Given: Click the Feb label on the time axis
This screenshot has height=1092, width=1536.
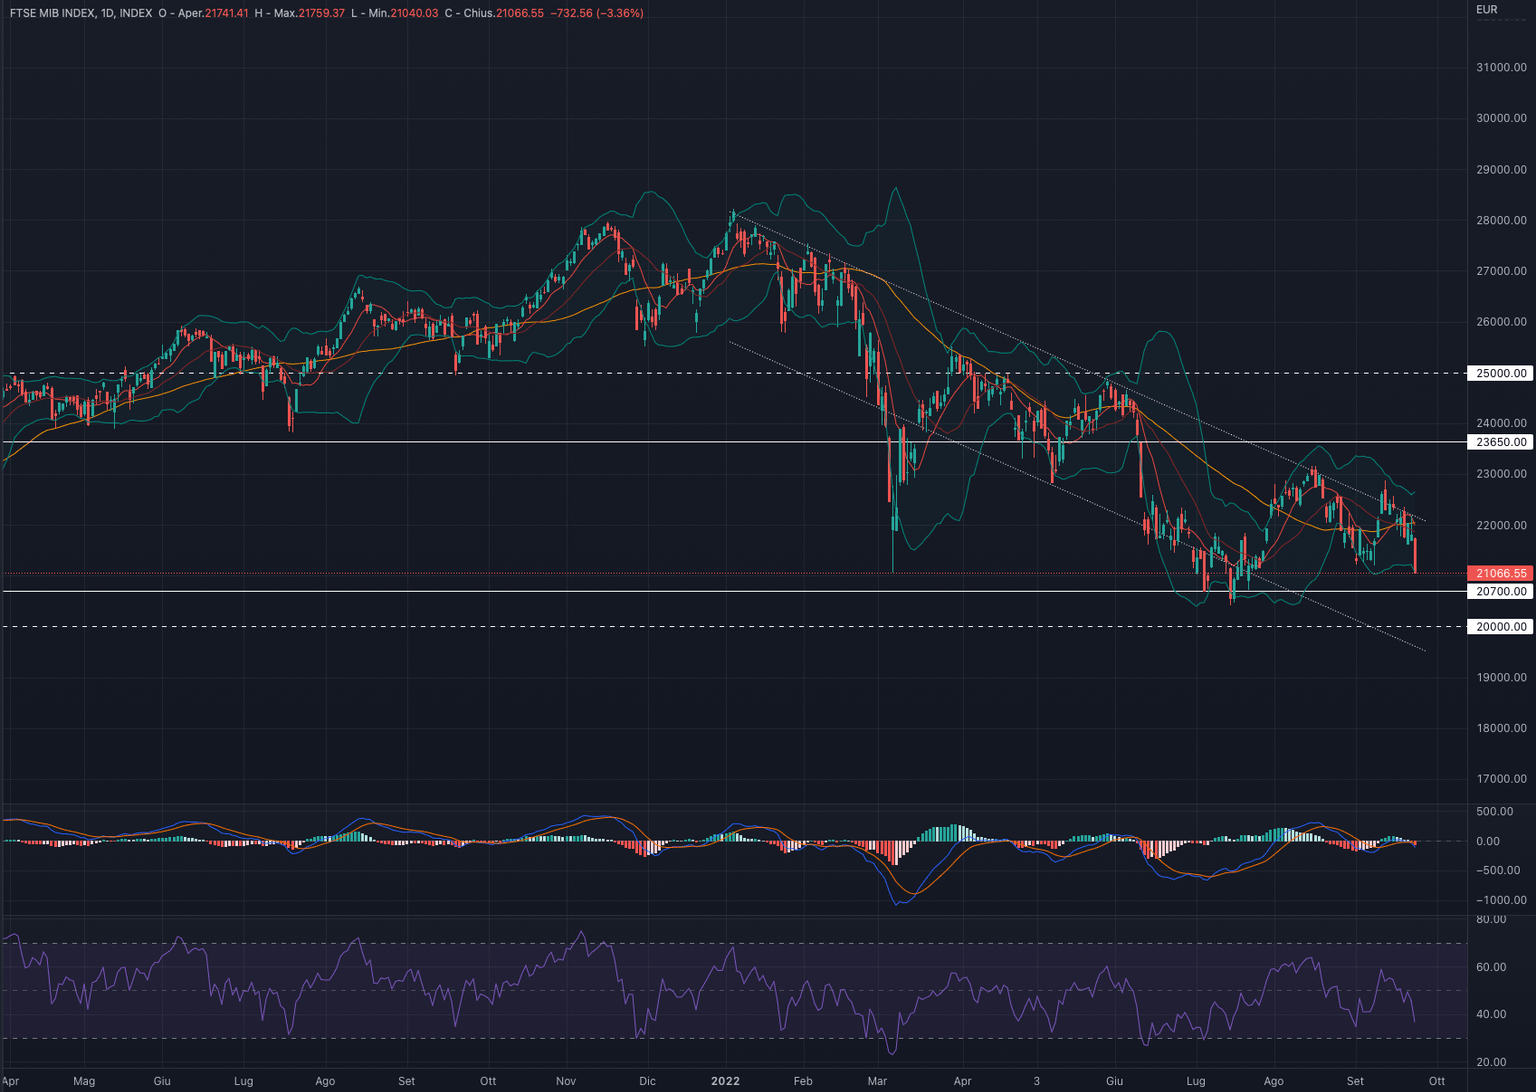Looking at the screenshot, I should tap(802, 1081).
